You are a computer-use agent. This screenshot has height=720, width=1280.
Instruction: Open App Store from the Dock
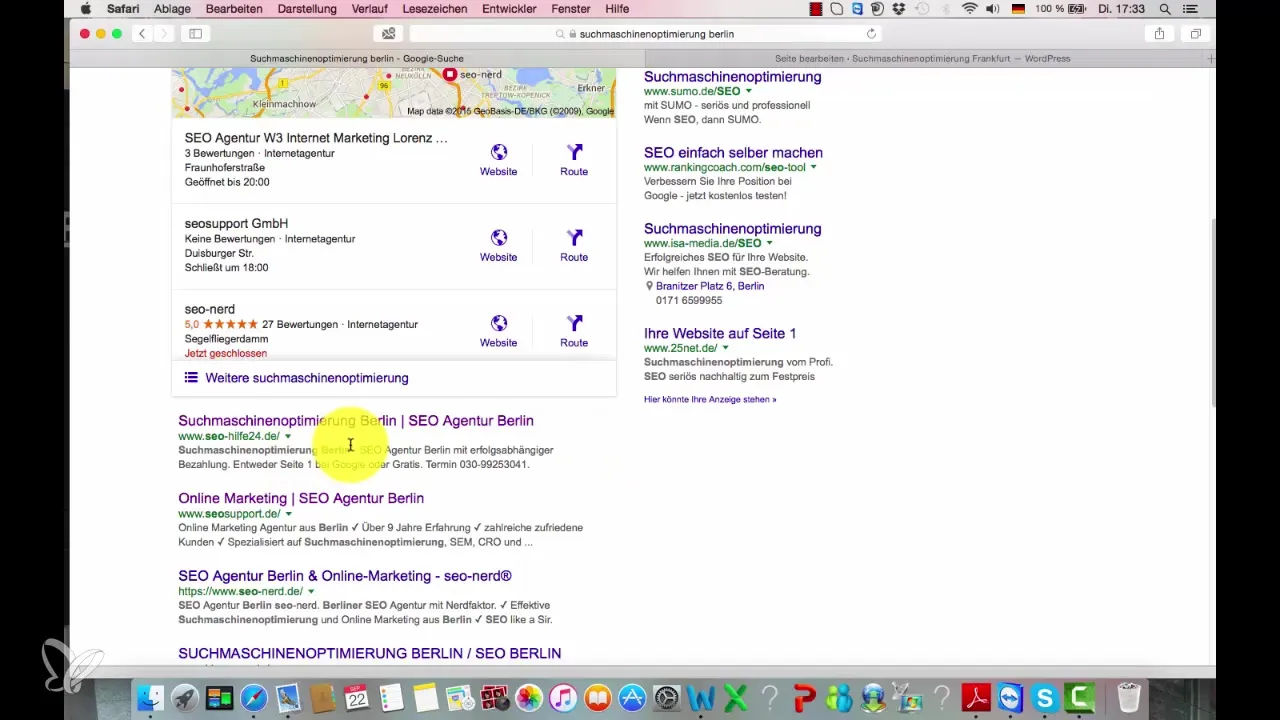(x=632, y=697)
